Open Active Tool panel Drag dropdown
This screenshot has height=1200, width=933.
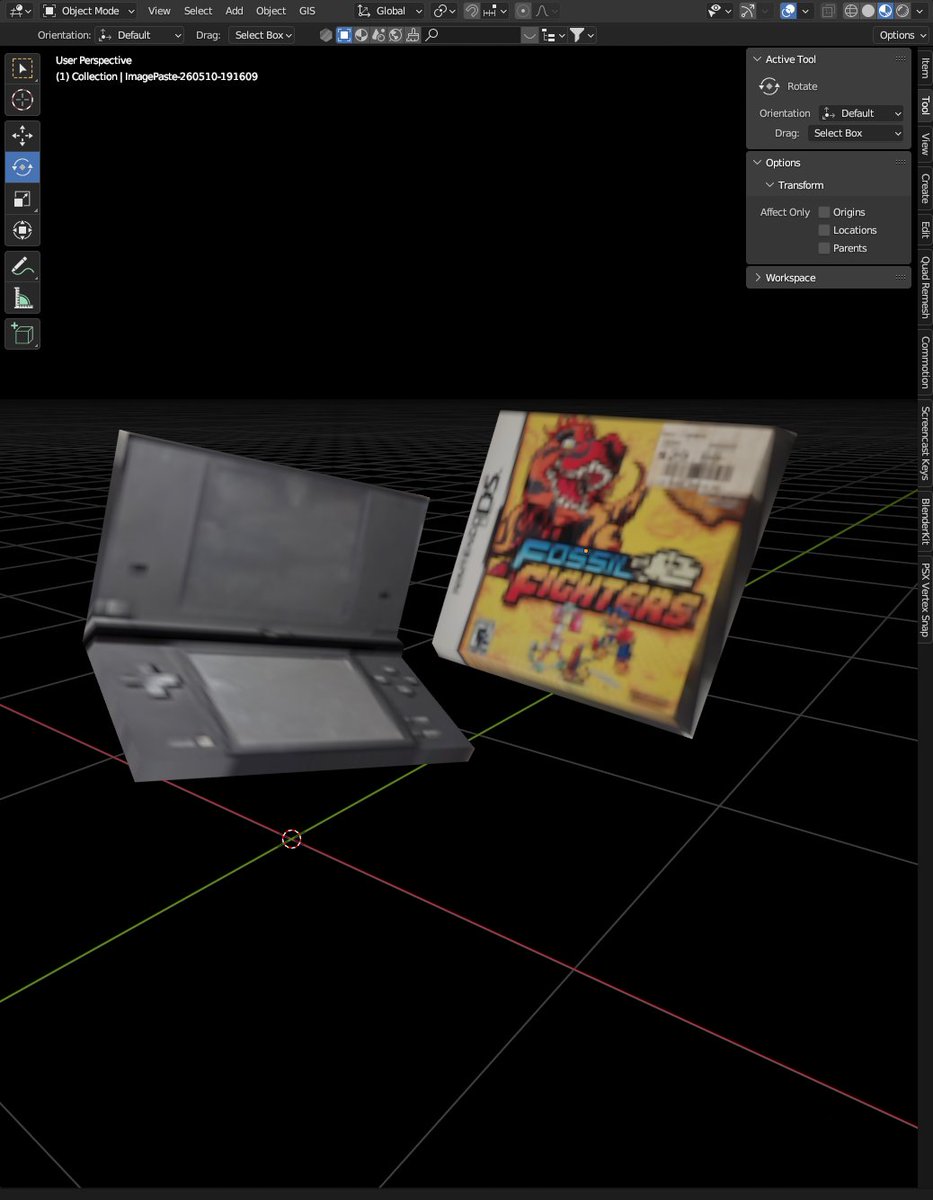[856, 133]
